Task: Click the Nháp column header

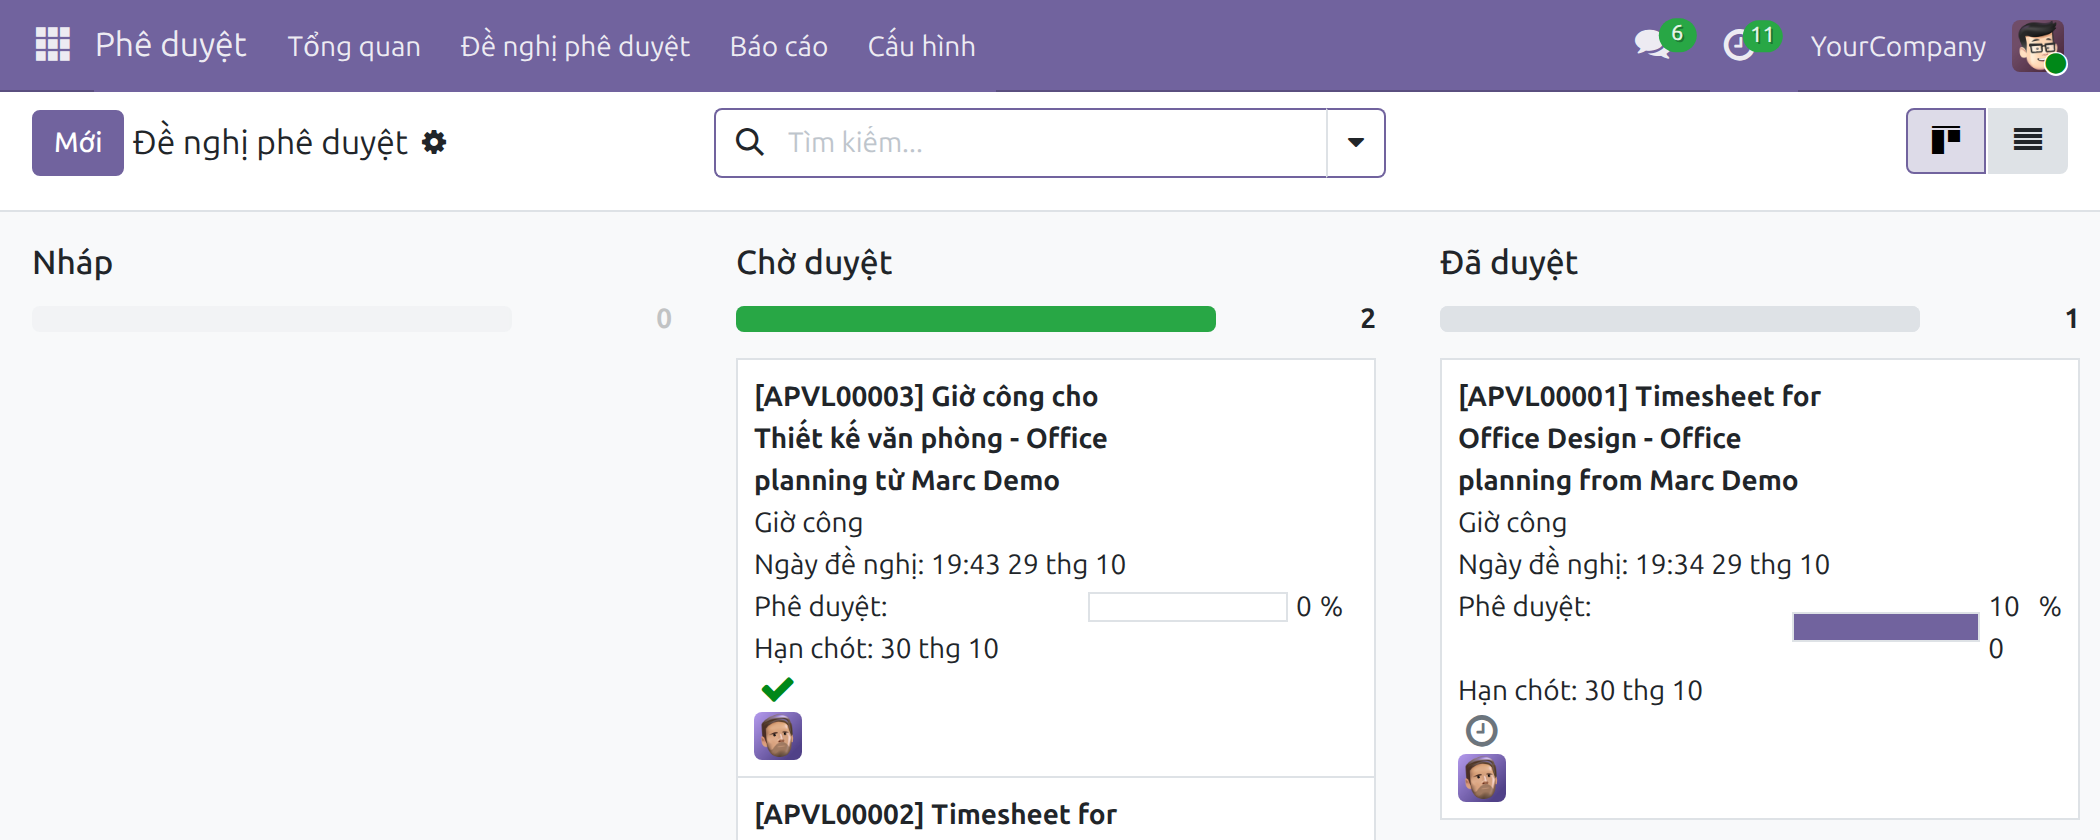Action: coord(73,262)
